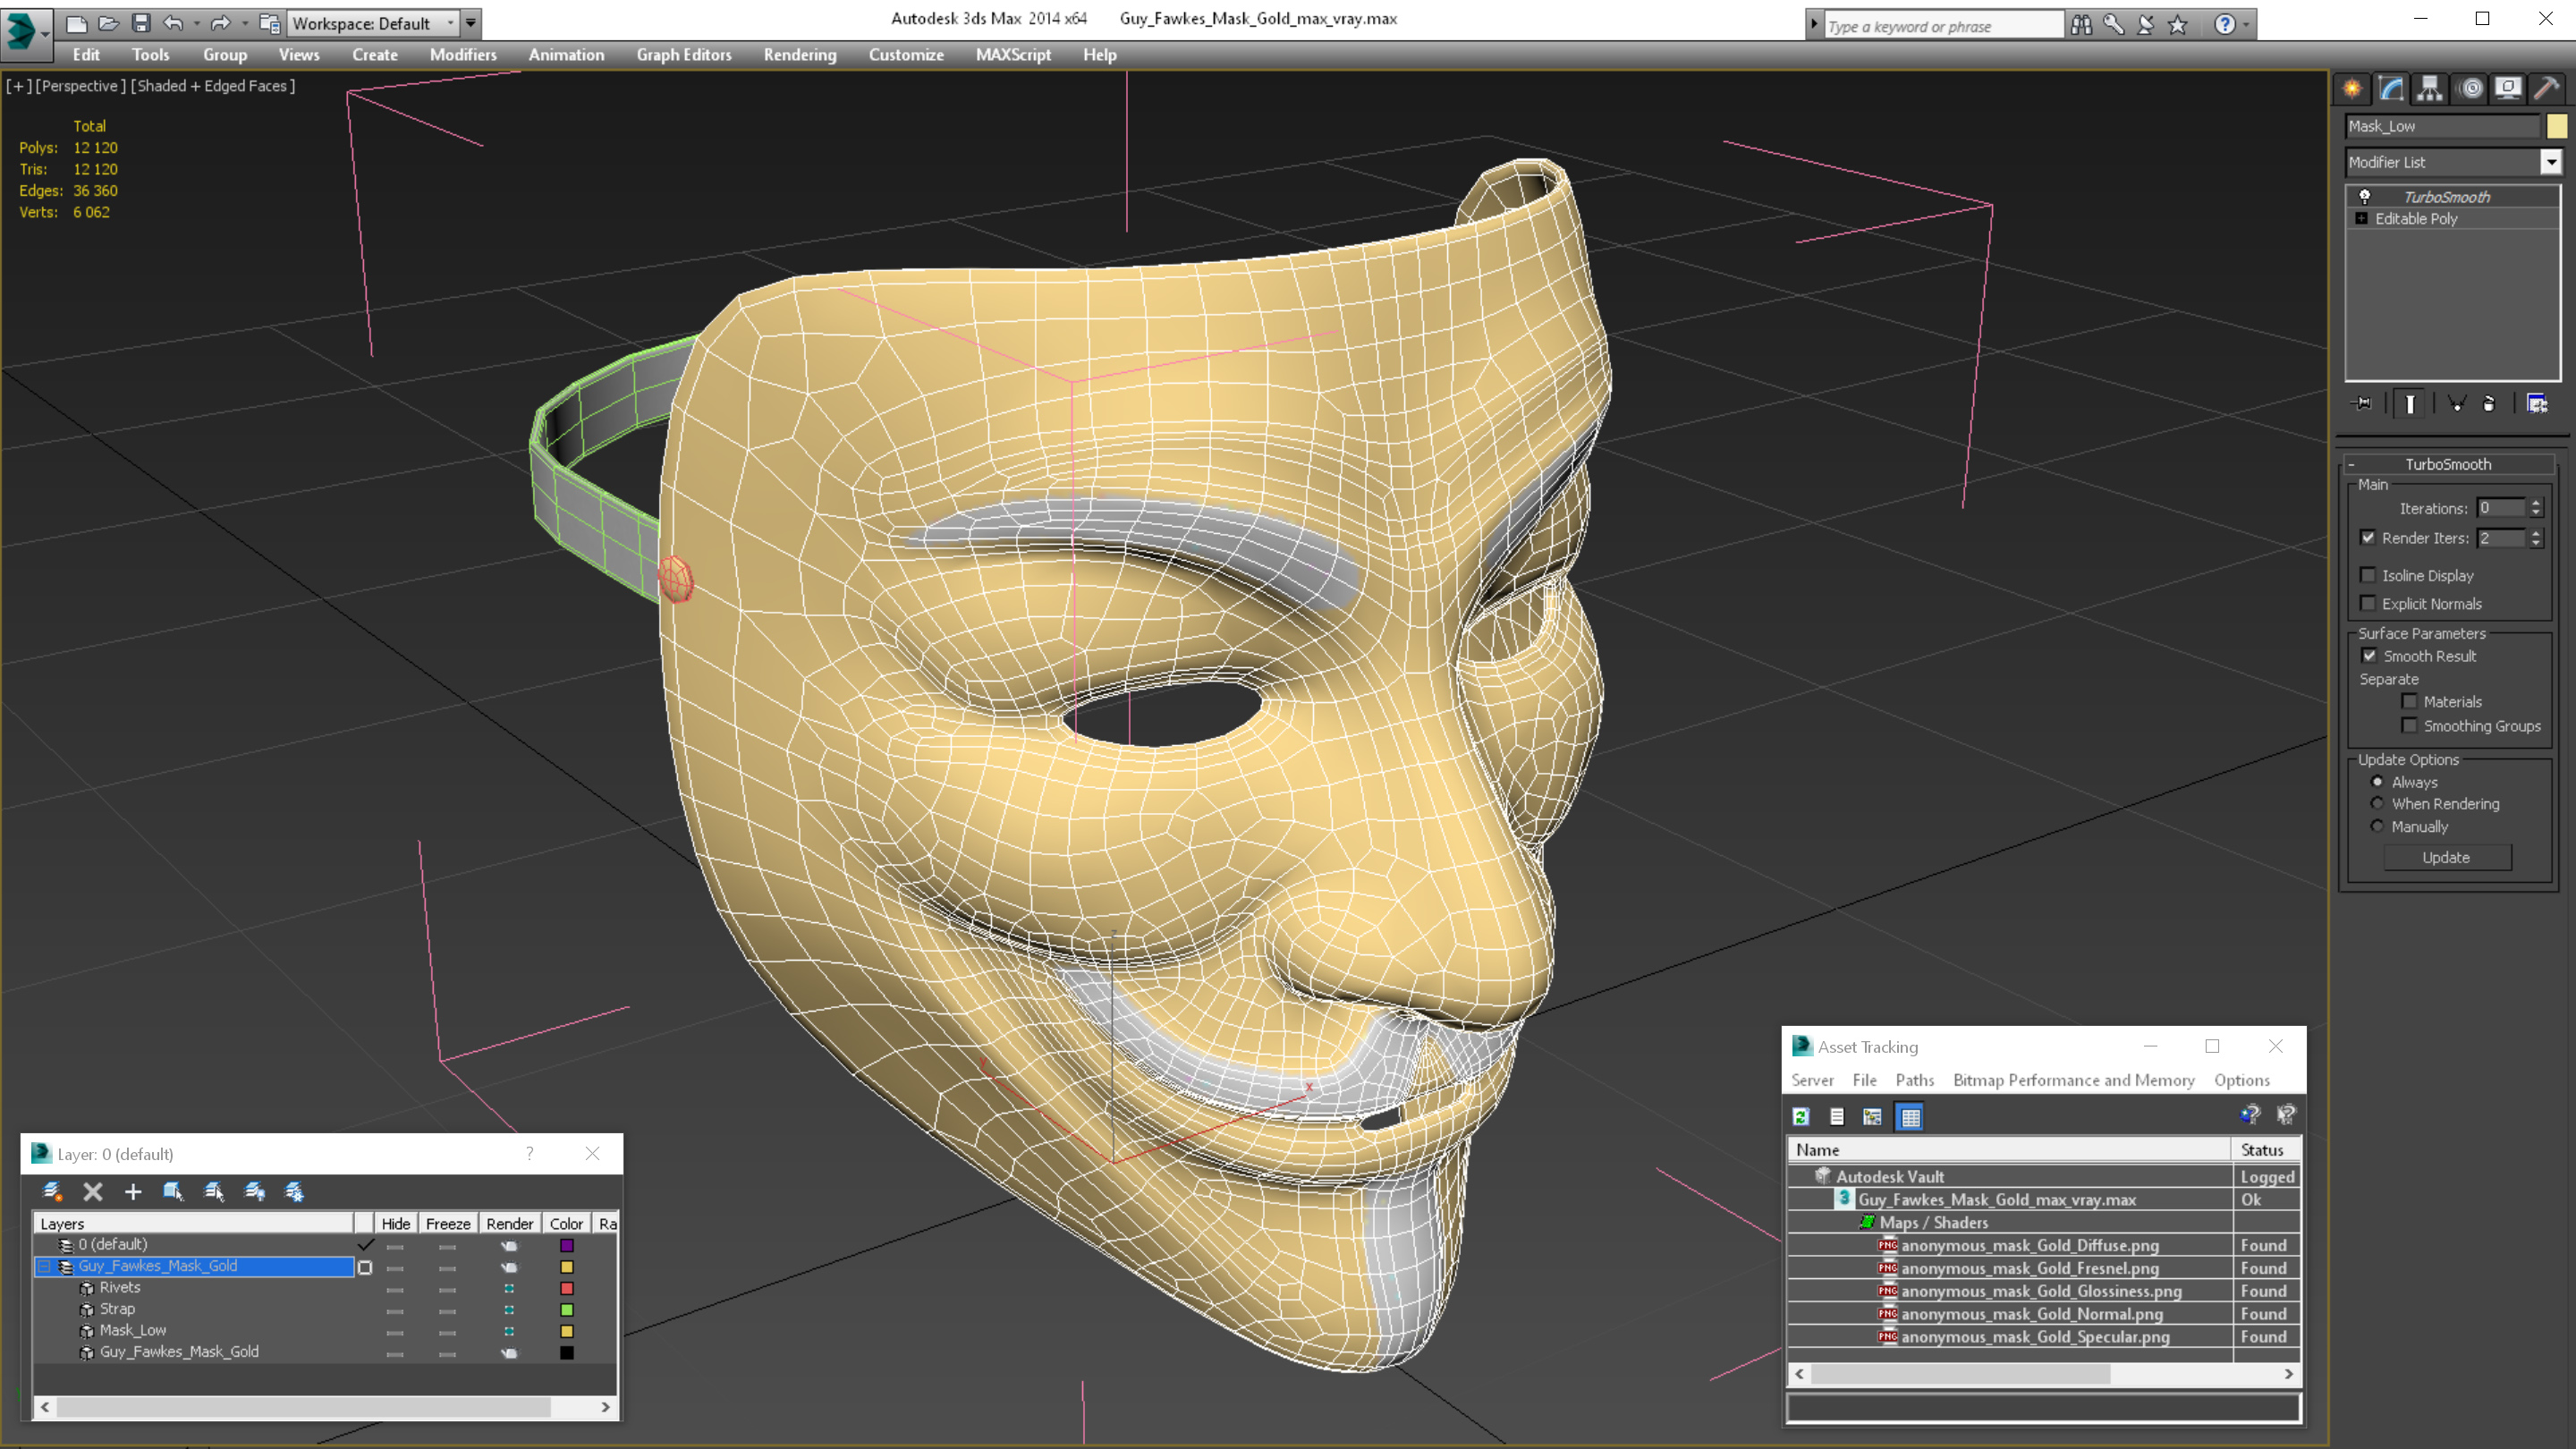This screenshot has height=1449, width=2576.
Task: Open the Display command panel tab
Action: [2508, 88]
